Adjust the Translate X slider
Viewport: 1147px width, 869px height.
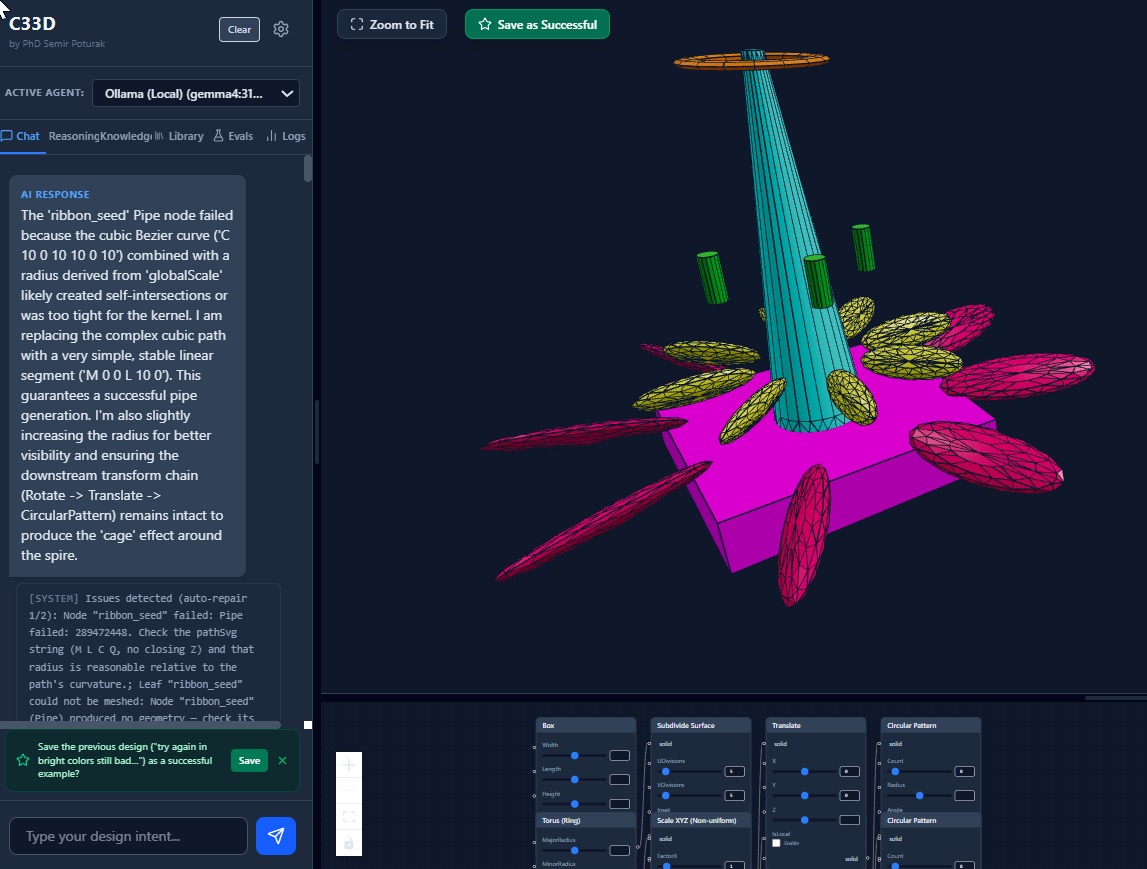click(x=805, y=771)
